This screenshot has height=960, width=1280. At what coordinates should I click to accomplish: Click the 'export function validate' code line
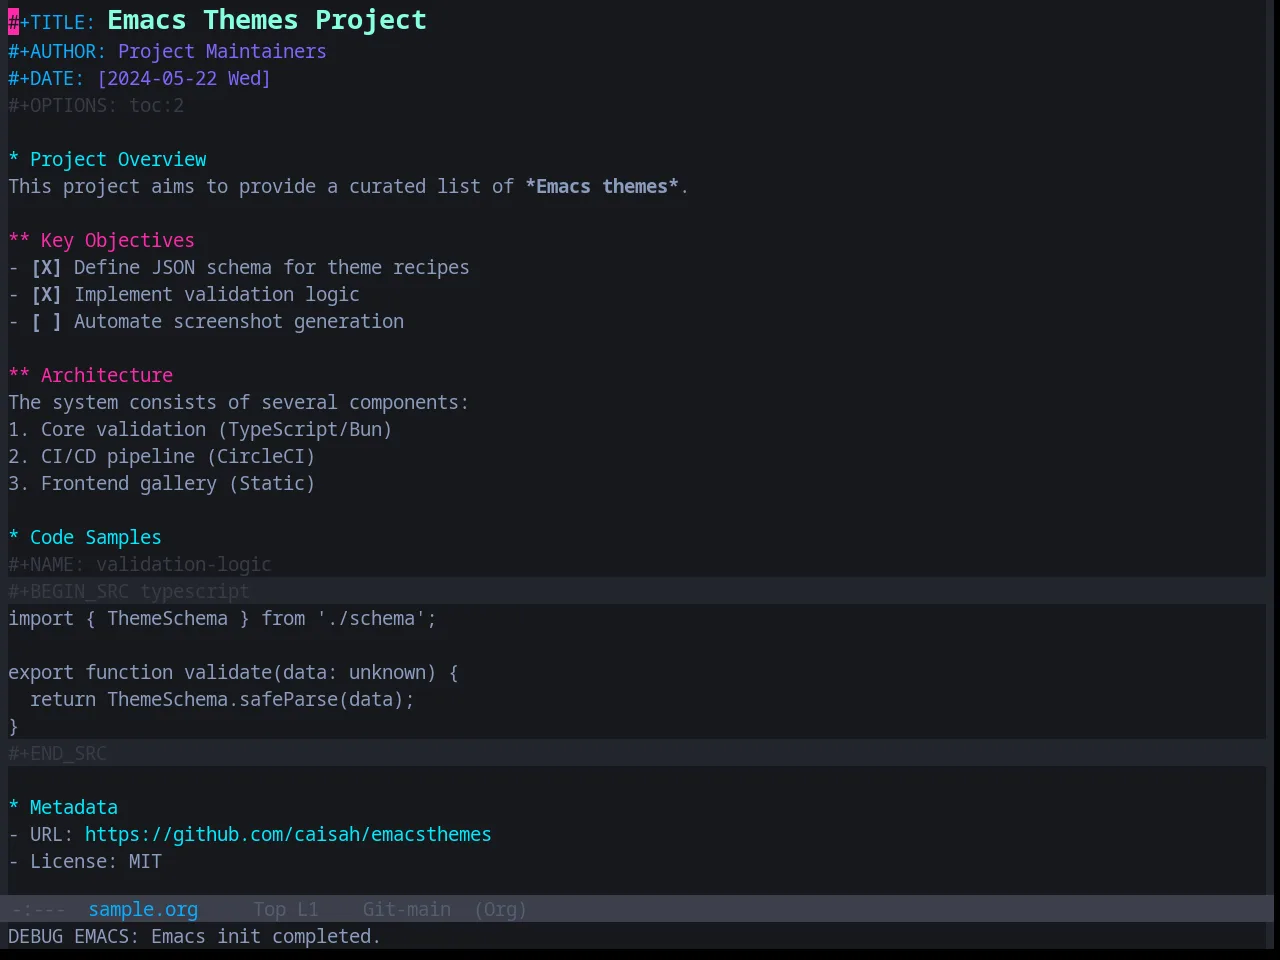tap(233, 672)
